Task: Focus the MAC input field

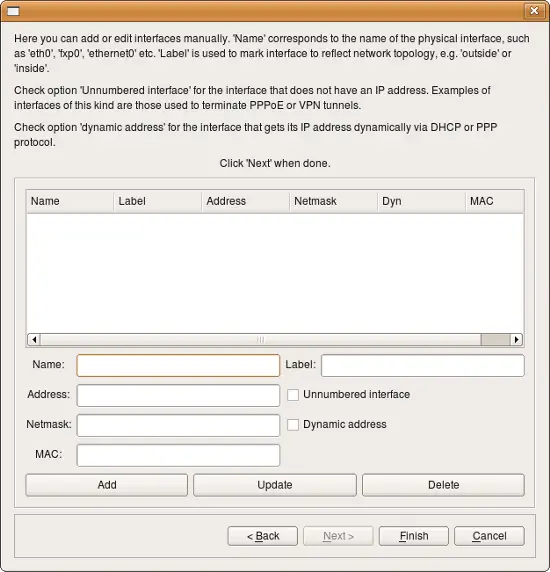Action: tap(178, 455)
